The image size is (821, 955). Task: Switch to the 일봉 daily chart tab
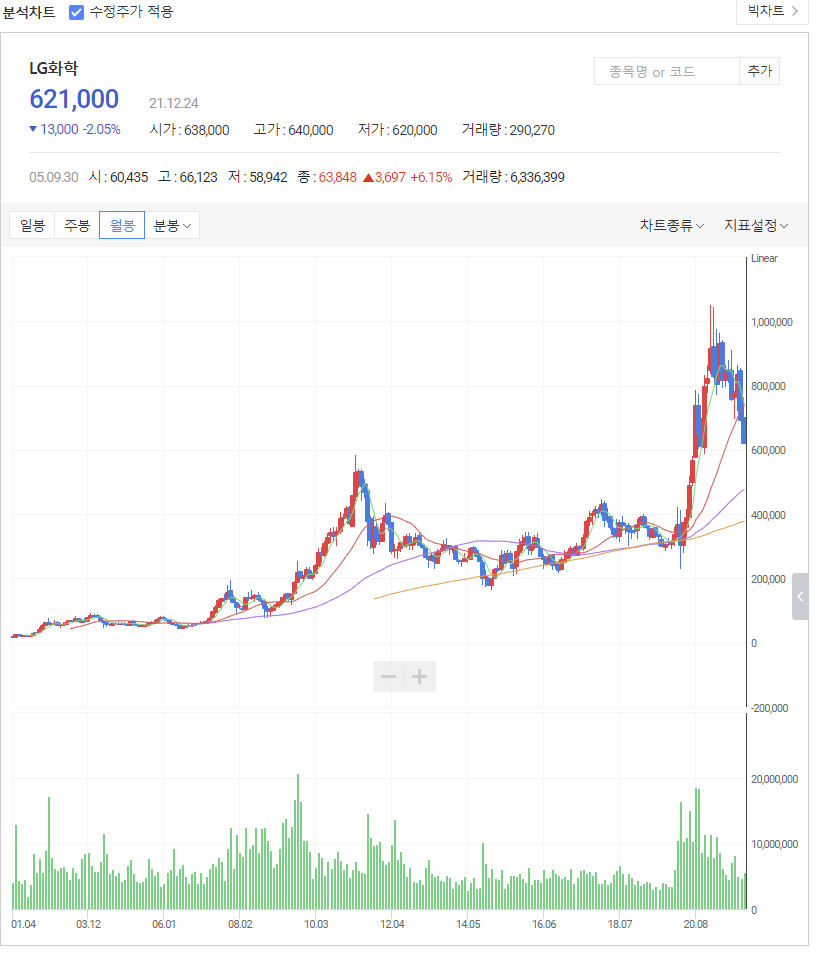(32, 225)
